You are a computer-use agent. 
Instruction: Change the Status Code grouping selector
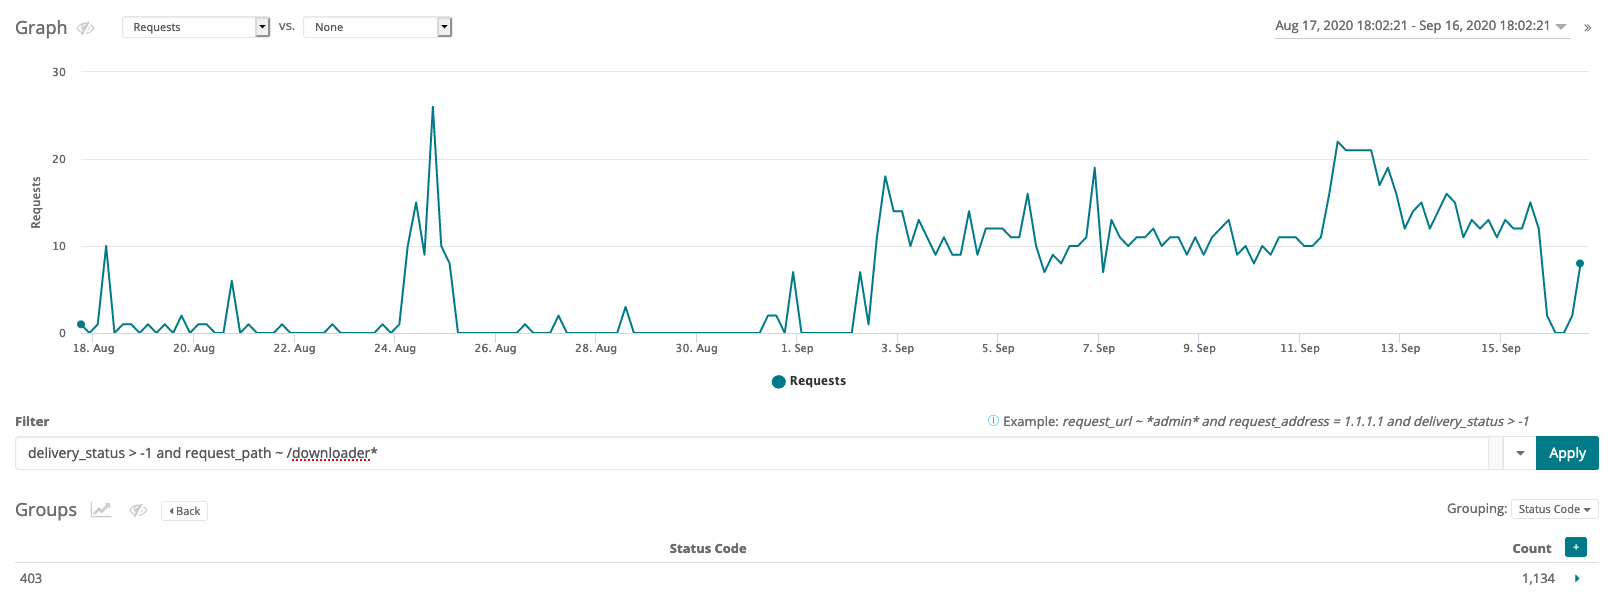(x=1554, y=509)
